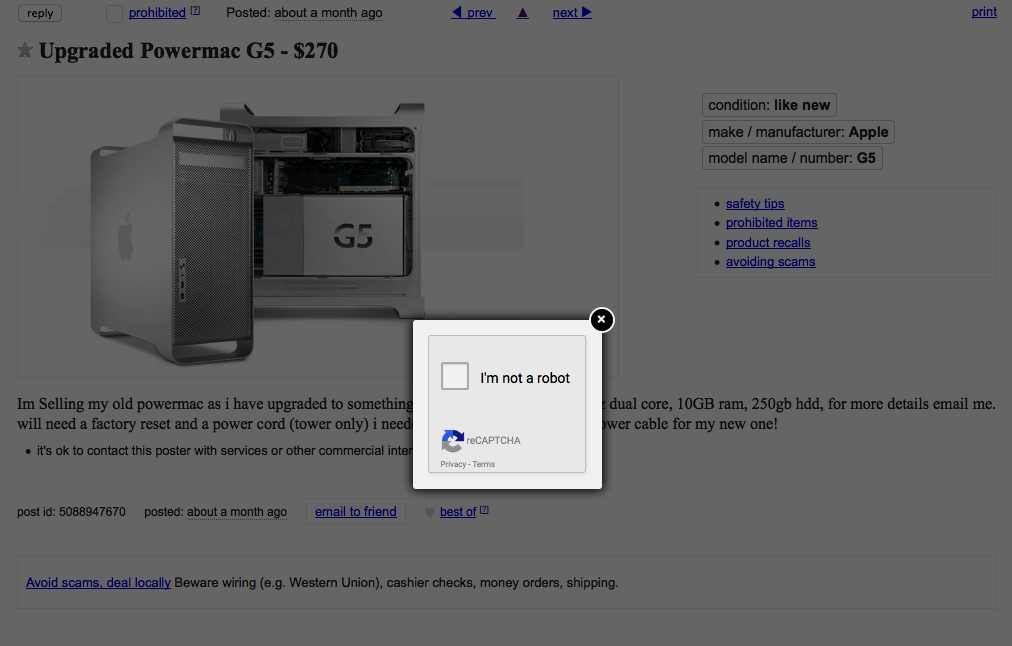Click the post id 5088947670 text
Image resolution: width=1012 pixels, height=646 pixels.
tap(72, 512)
